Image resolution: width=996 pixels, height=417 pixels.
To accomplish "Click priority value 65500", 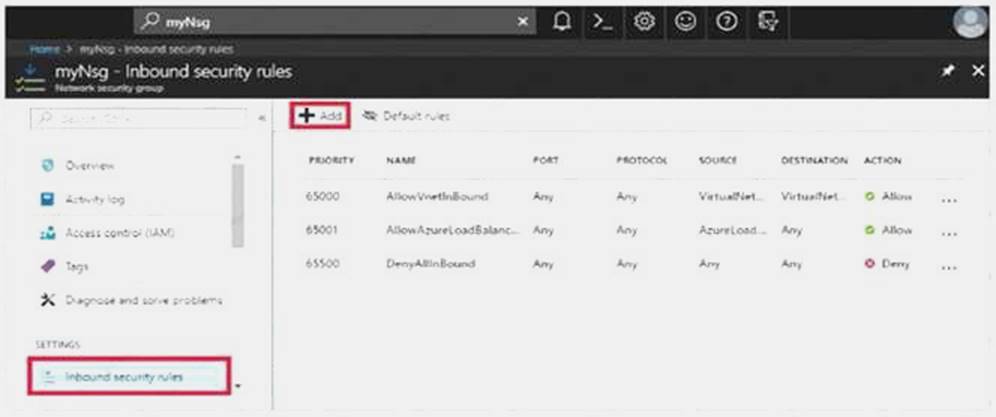I will 324,263.
